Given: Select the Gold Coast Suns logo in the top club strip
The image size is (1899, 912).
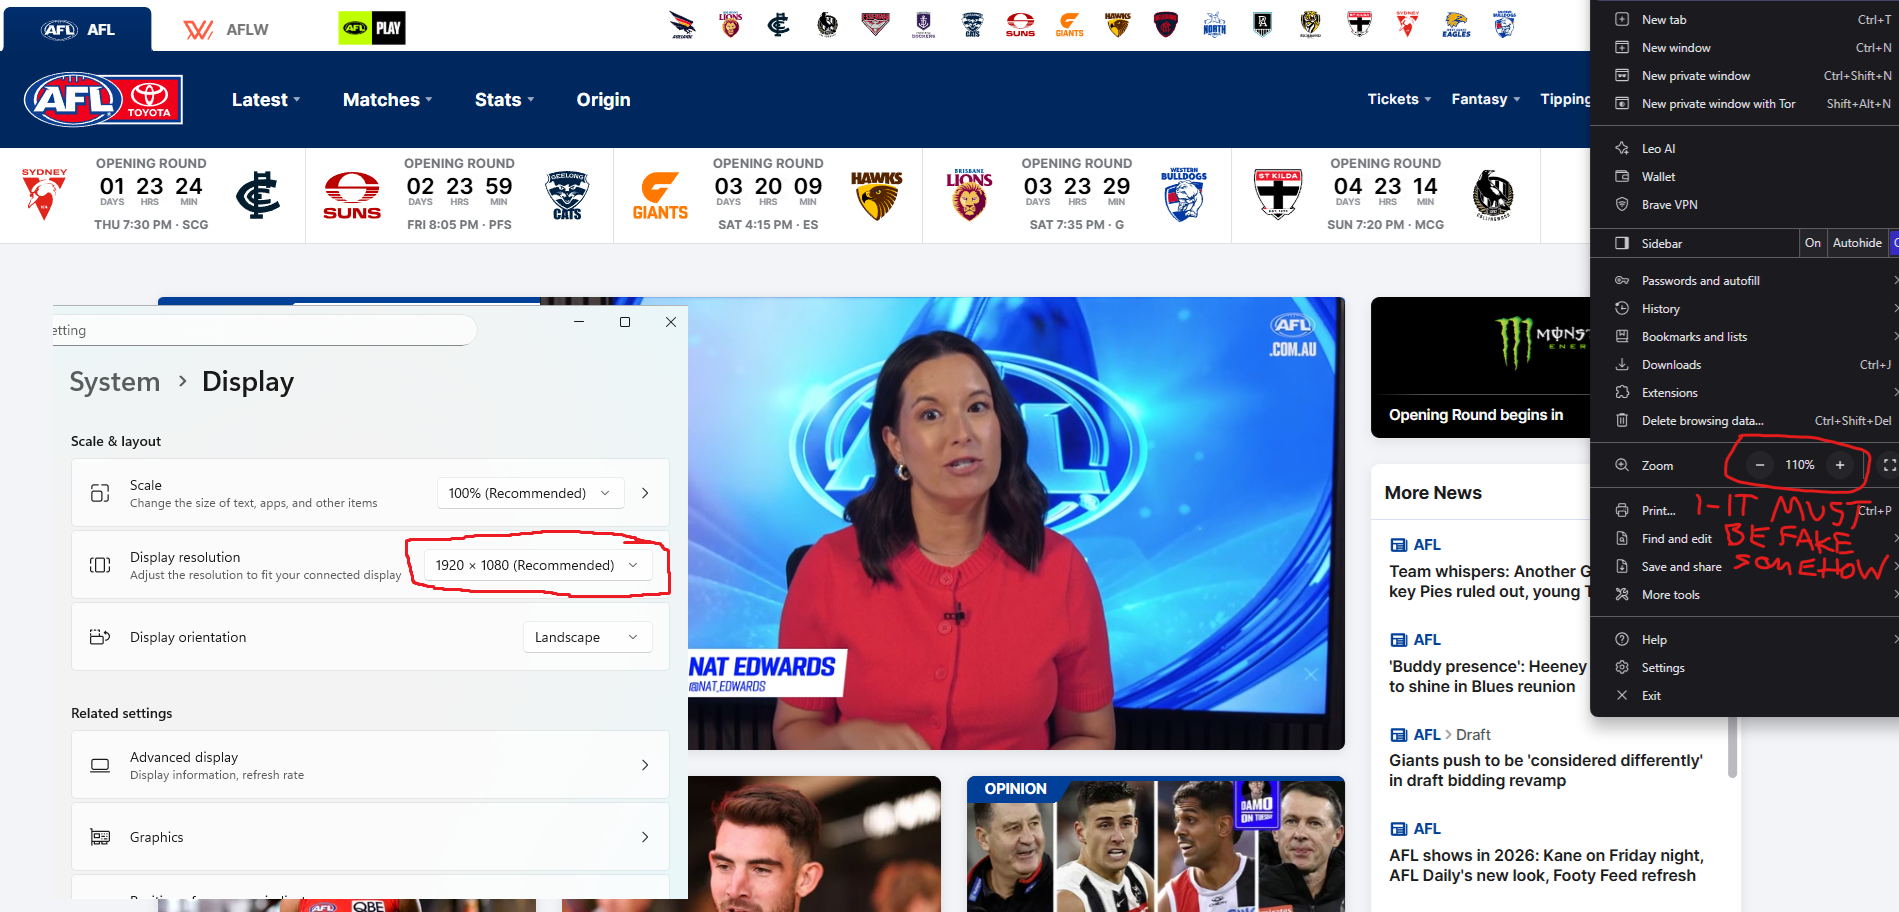Looking at the screenshot, I should [x=1021, y=25].
